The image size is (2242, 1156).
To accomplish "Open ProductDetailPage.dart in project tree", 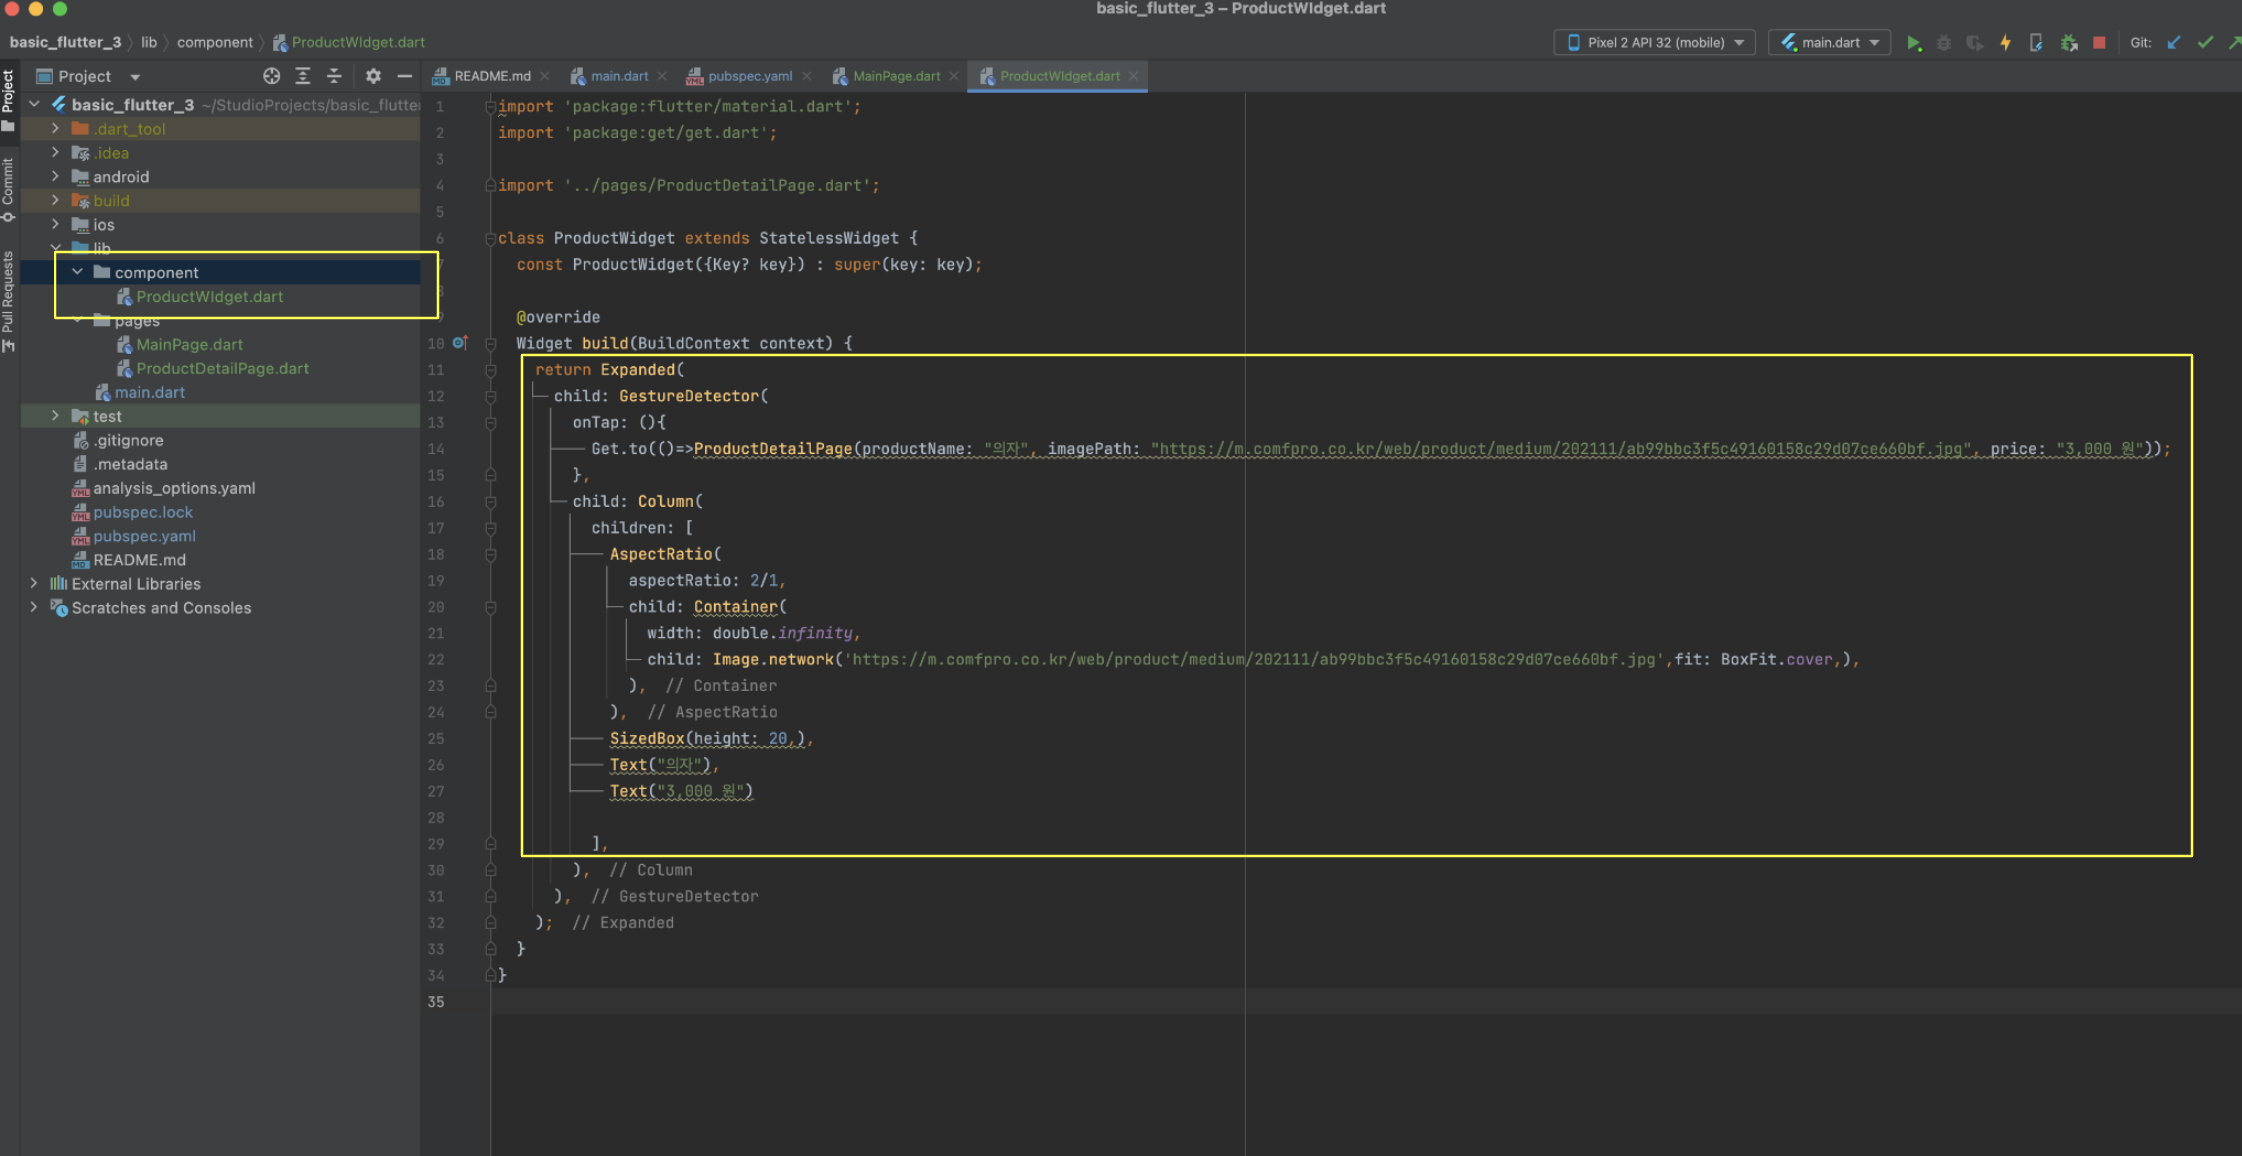I will pyautogui.click(x=222, y=368).
